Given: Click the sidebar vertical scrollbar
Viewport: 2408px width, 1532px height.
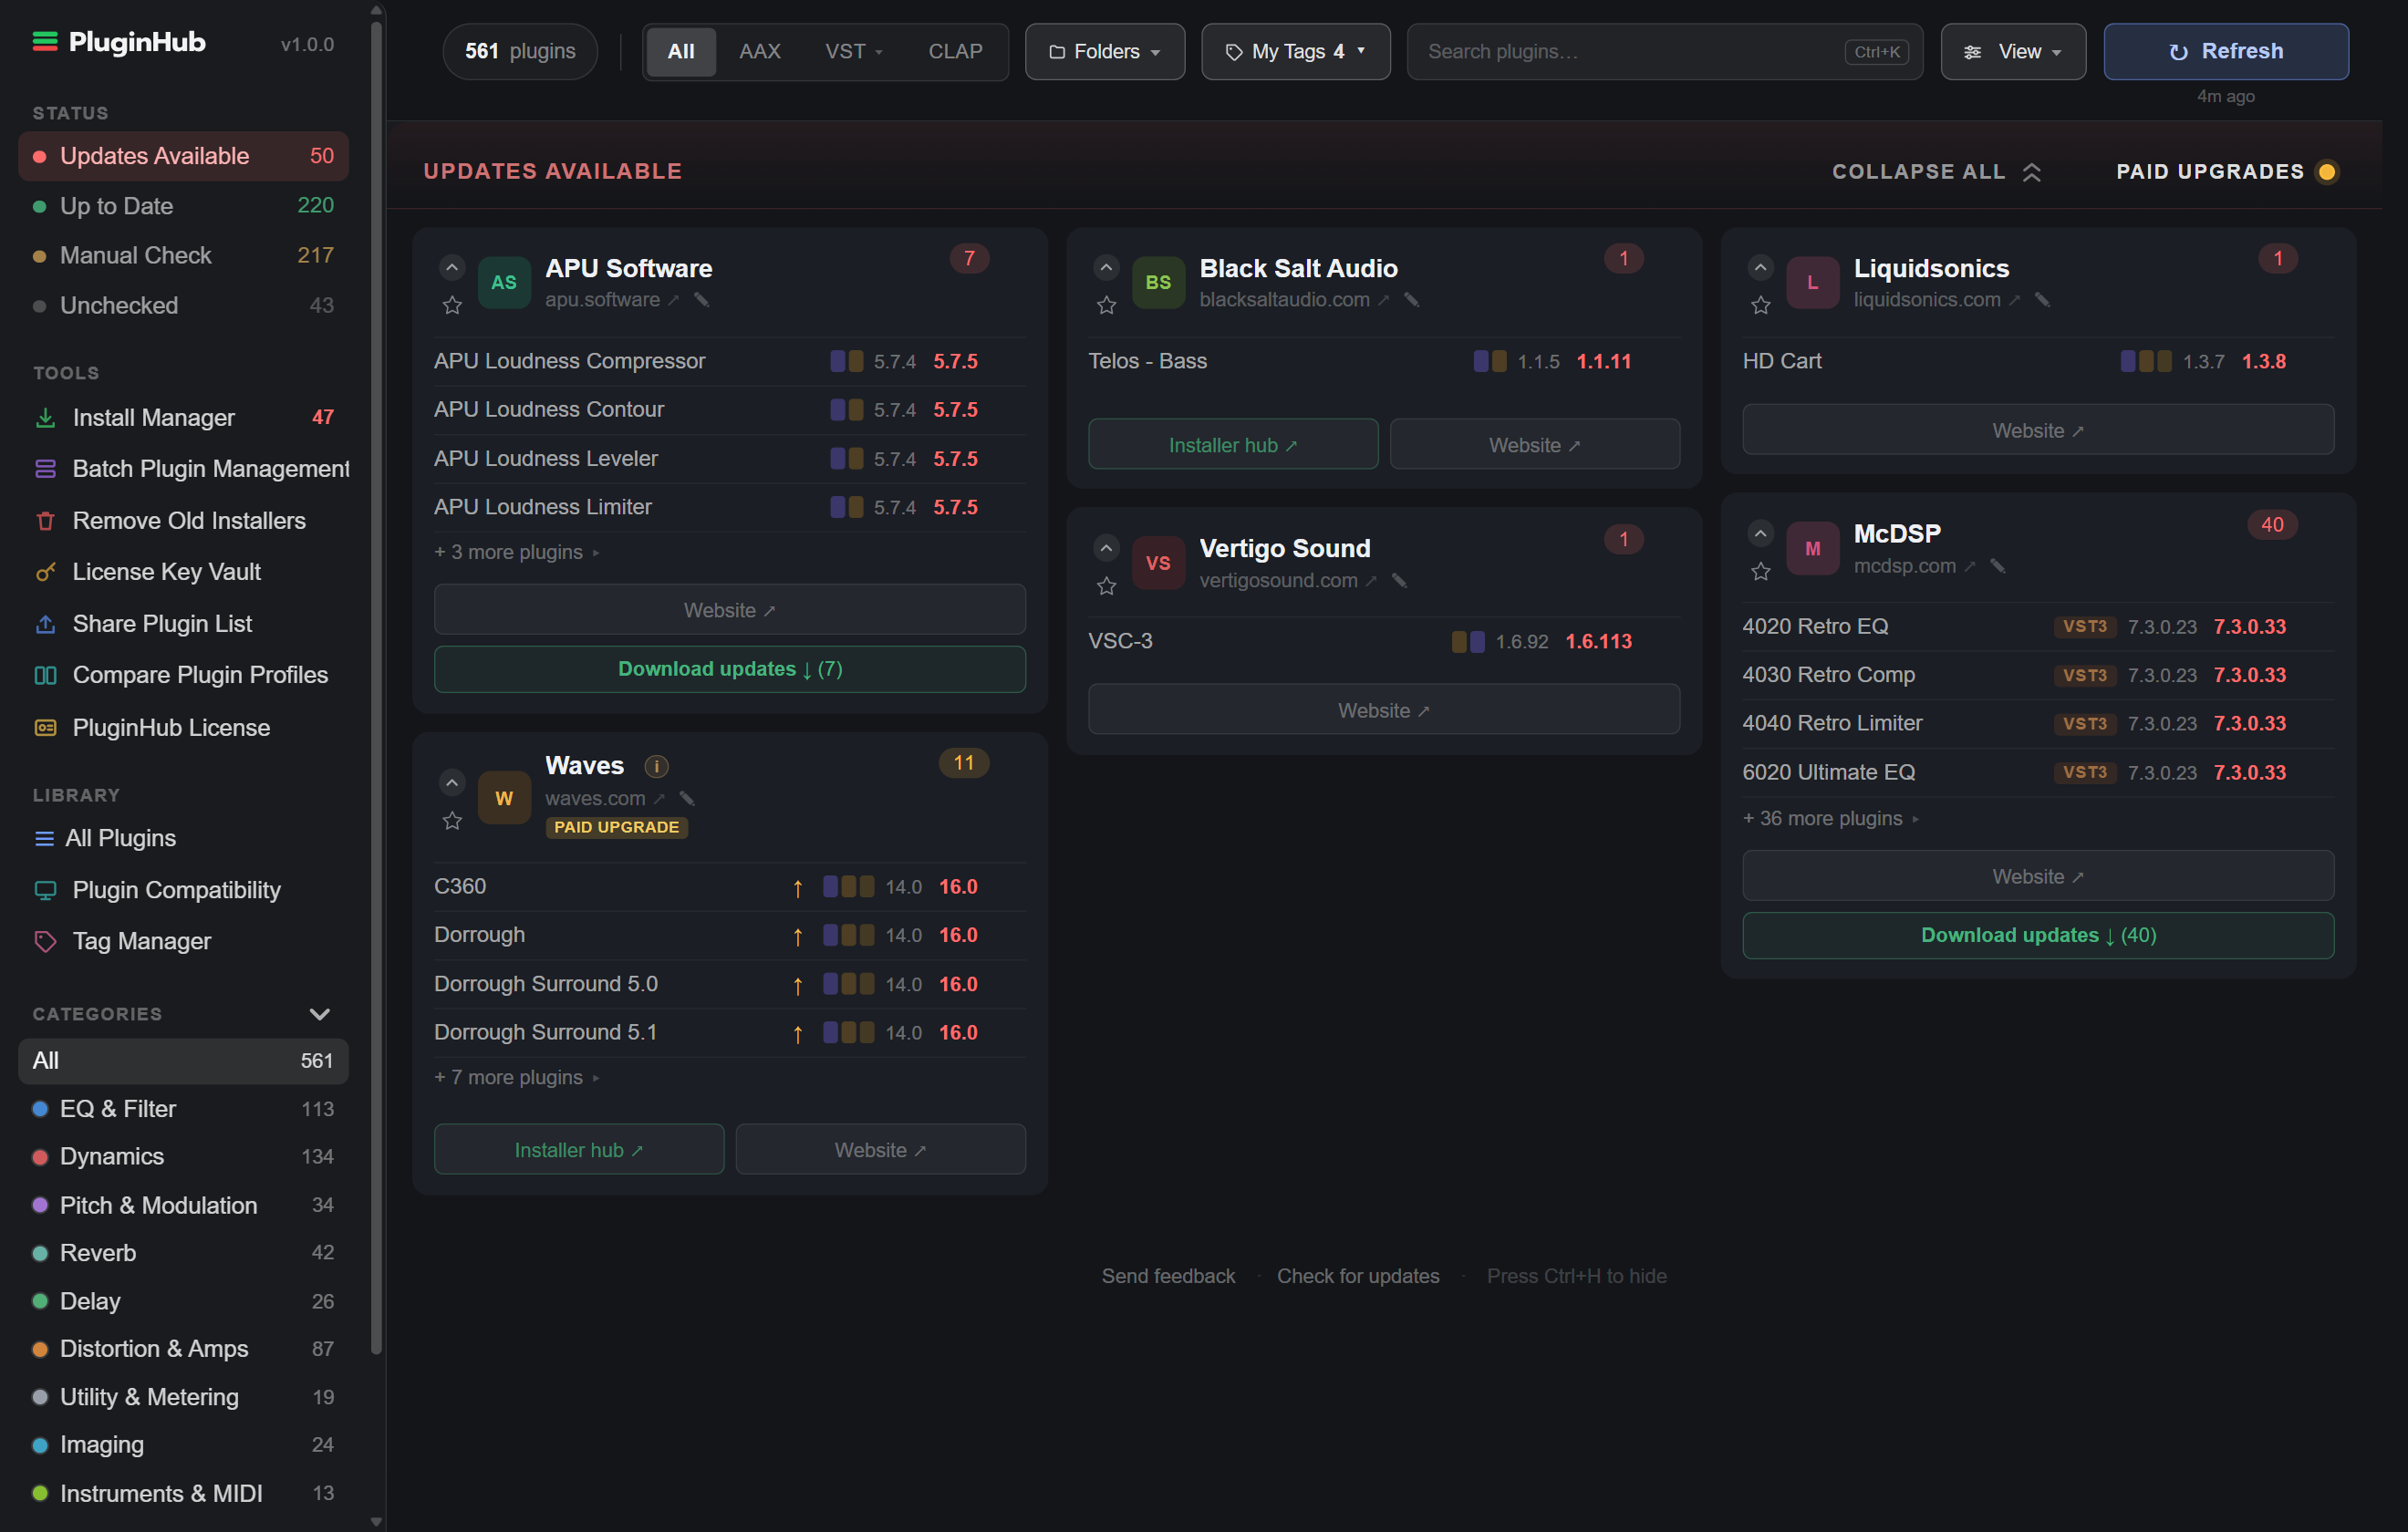Looking at the screenshot, I should pyautogui.click(x=376, y=688).
